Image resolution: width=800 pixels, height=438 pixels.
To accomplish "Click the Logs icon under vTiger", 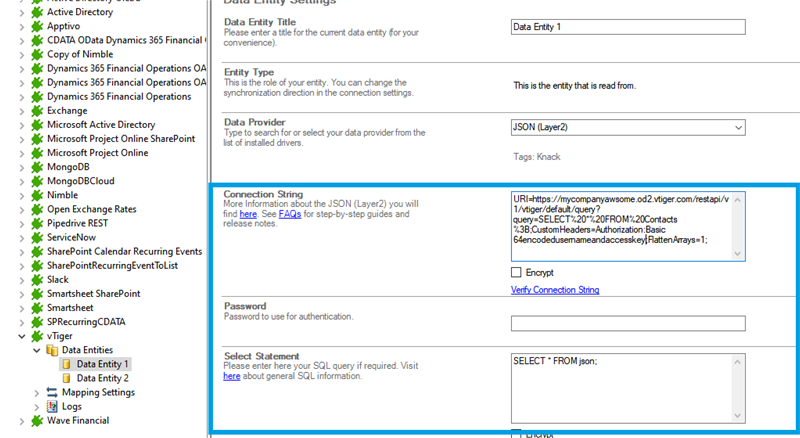I will point(52,407).
